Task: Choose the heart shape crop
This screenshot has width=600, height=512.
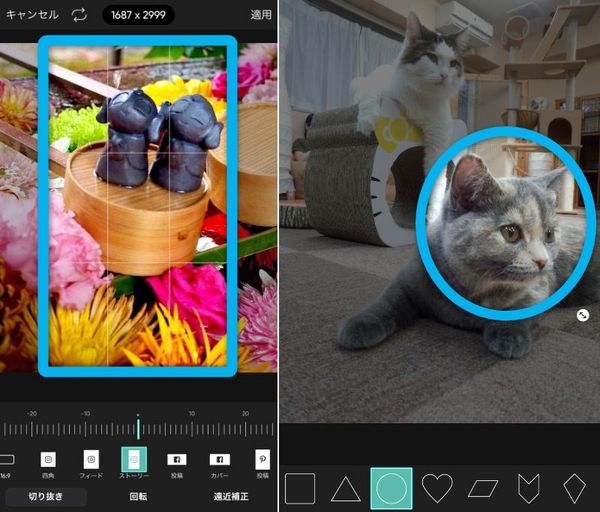Action: 437,488
